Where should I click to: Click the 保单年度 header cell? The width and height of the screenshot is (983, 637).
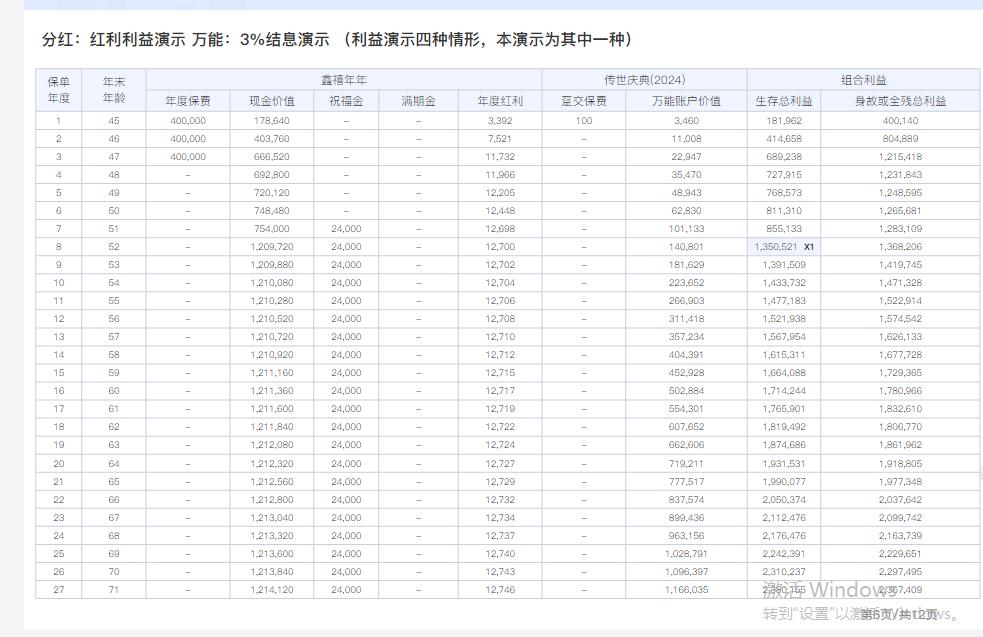coord(59,89)
